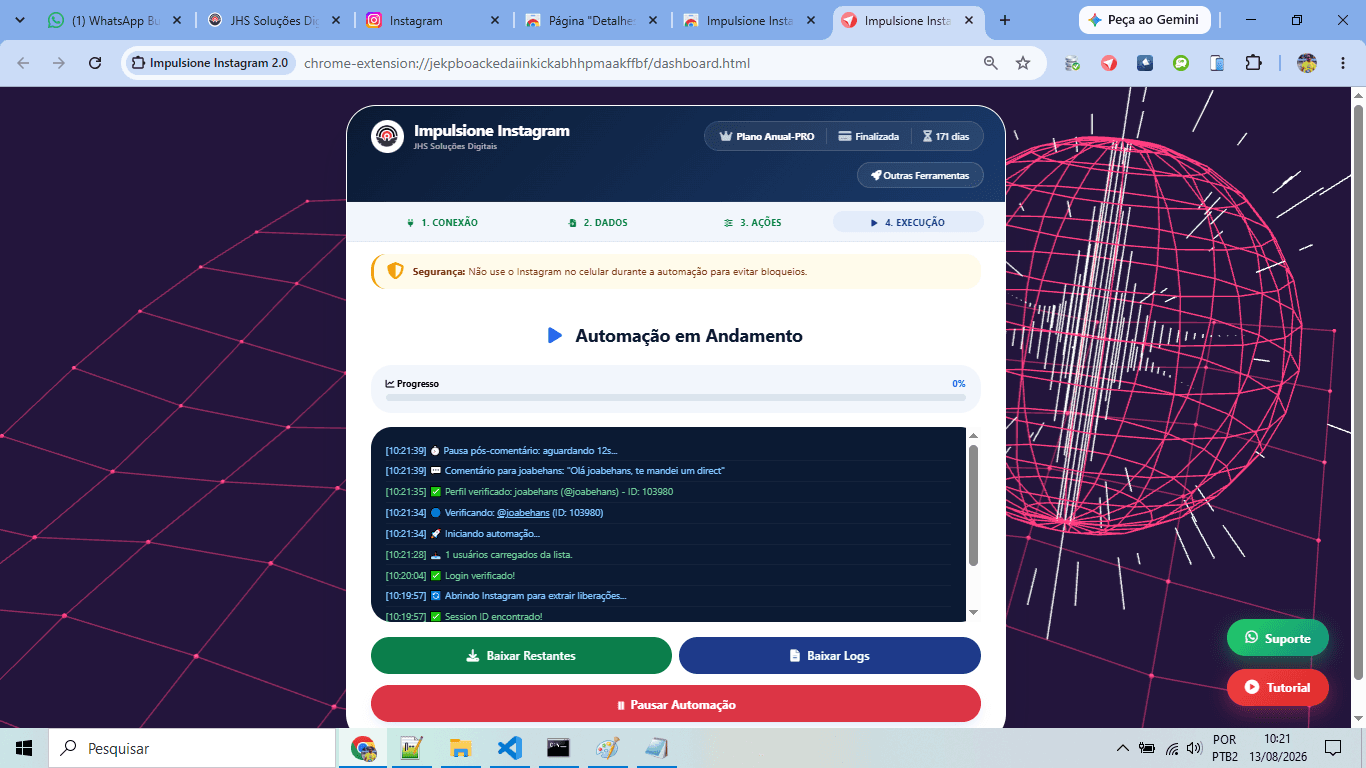Click the Finalizada status badge
Image resolution: width=1366 pixels, height=768 pixels.
click(868, 136)
